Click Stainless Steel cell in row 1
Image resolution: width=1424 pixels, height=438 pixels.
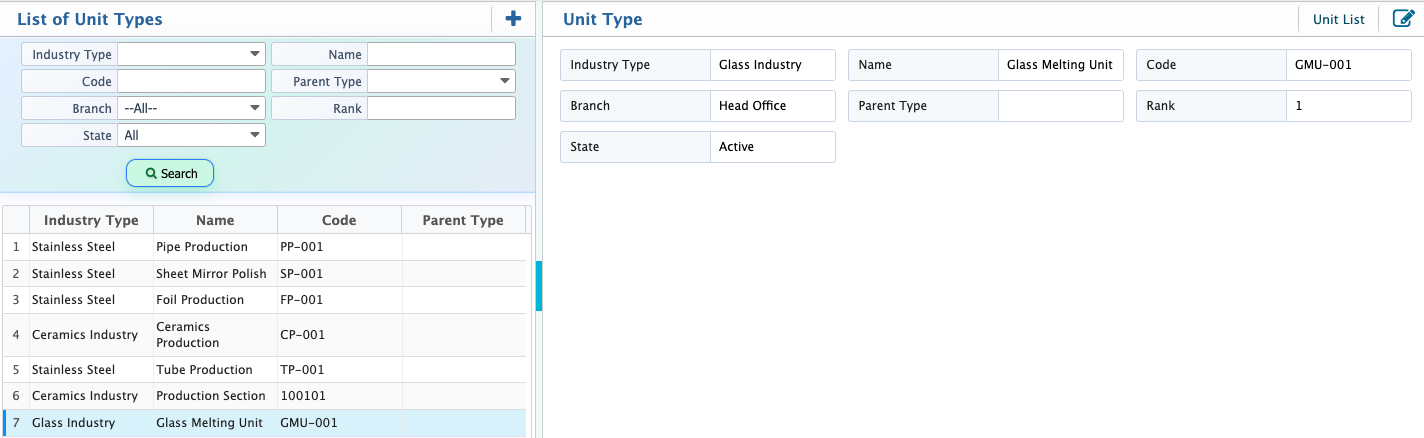tap(91, 246)
